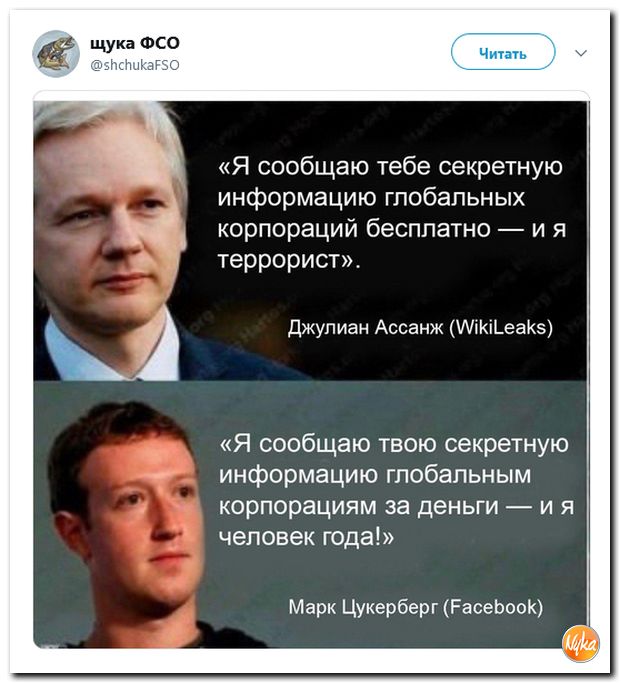Click the word WikiLeaks in parentheses
Viewport: 621px width, 684px height.
click(x=501, y=327)
